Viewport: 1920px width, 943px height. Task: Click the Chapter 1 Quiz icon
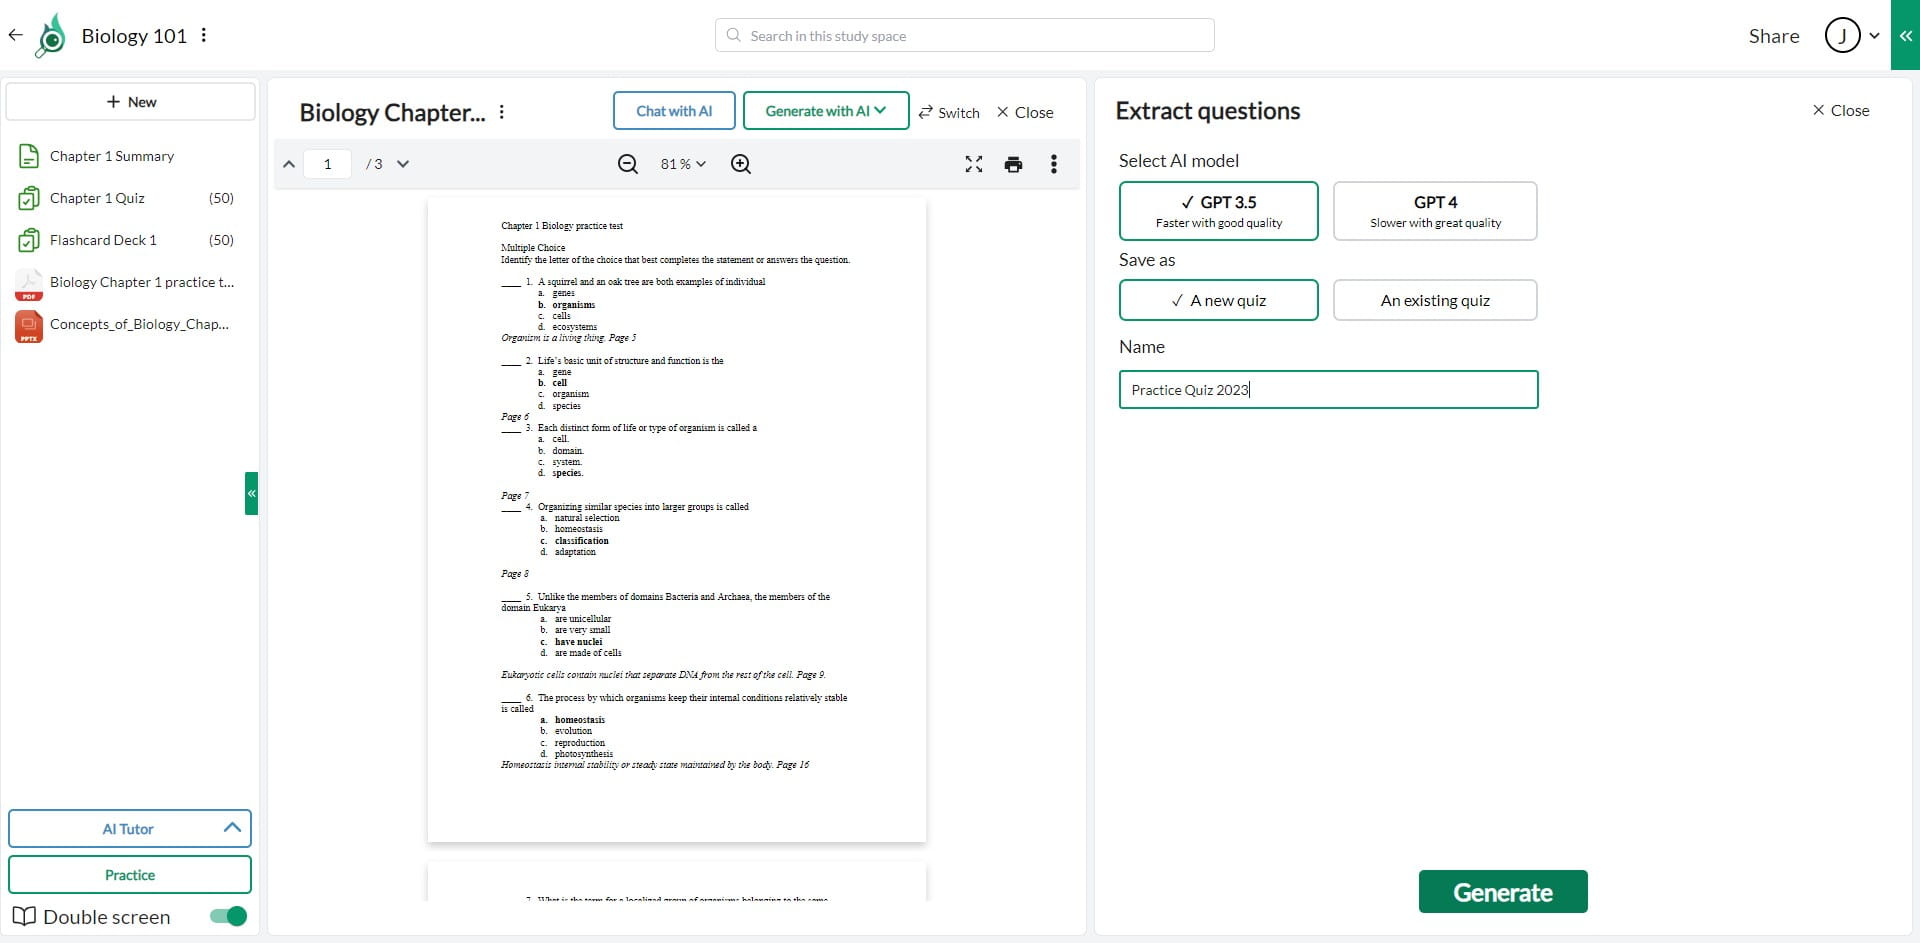(29, 198)
